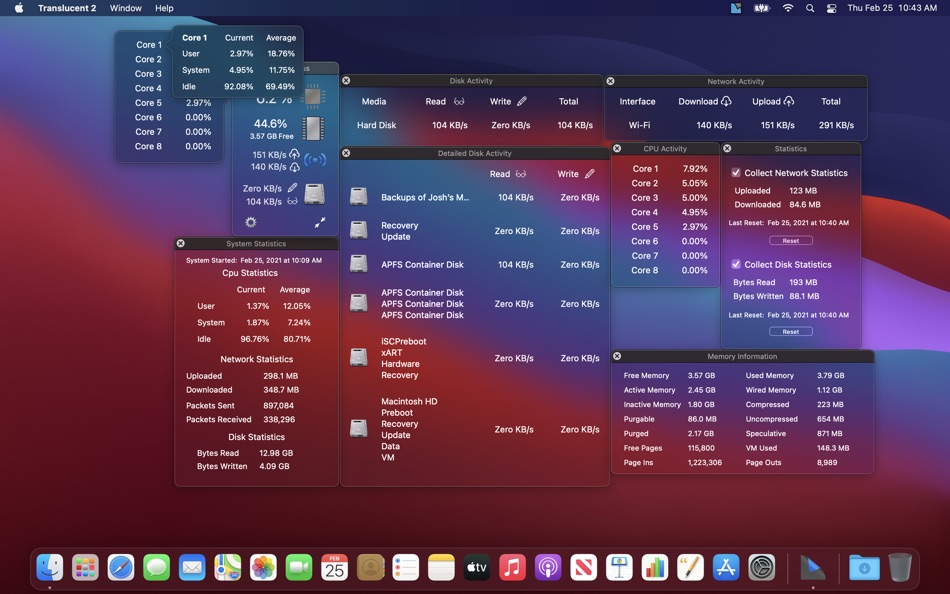The height and width of the screenshot is (594, 950).
Task: Click the 291 KB/s total in Network Activity
Action: pos(836,125)
